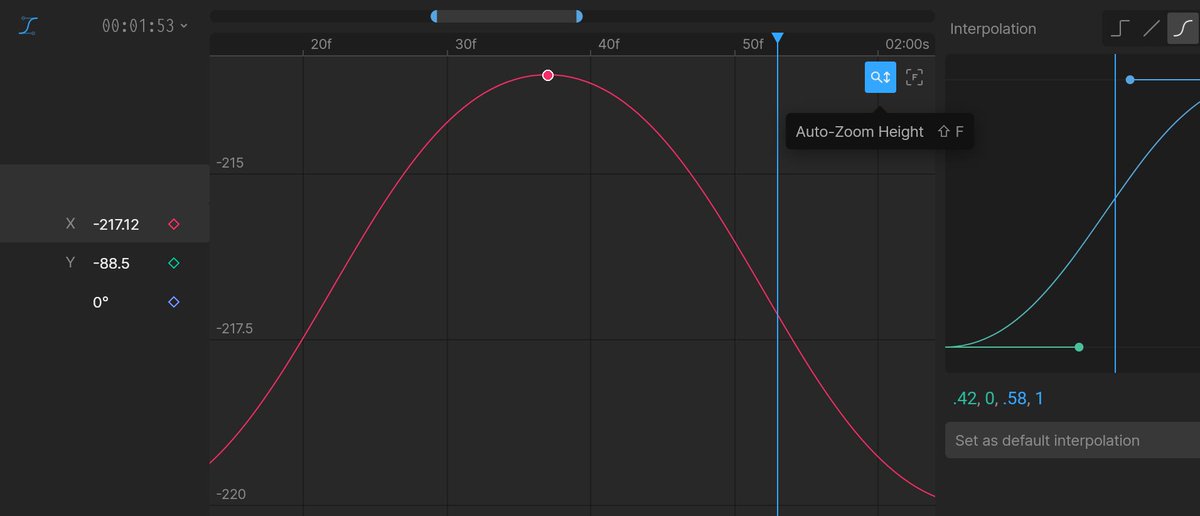This screenshot has width=1200, height=516.
Task: Click the 30f ruler mark
Action: click(x=465, y=44)
